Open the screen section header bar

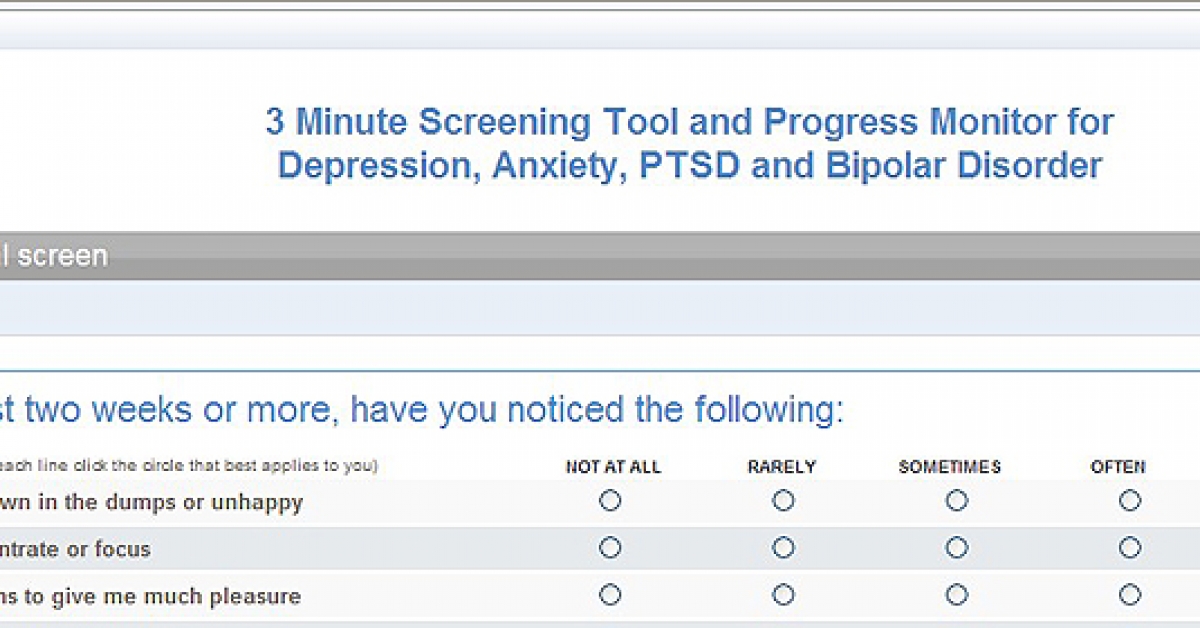coord(60,255)
